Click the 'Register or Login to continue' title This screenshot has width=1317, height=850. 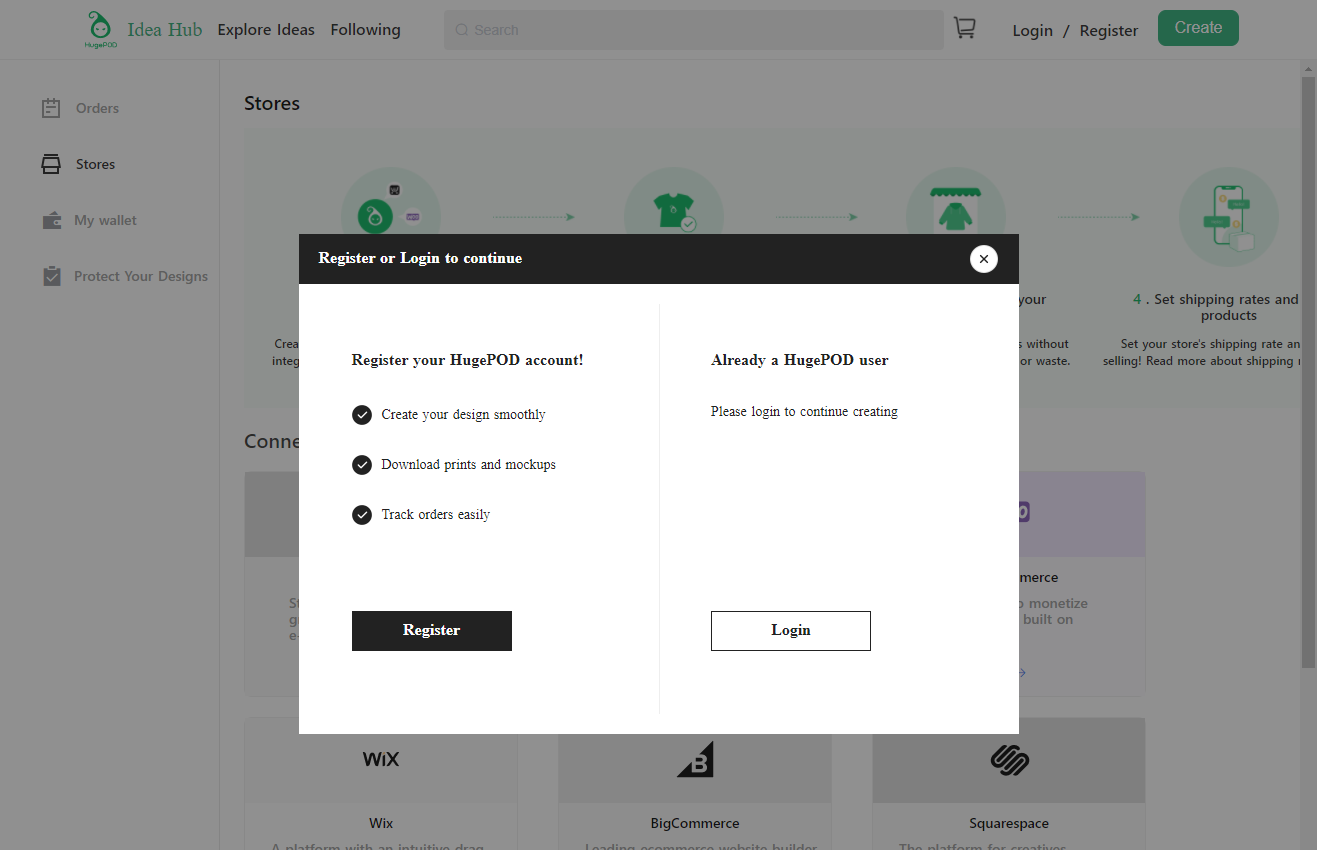pos(420,258)
